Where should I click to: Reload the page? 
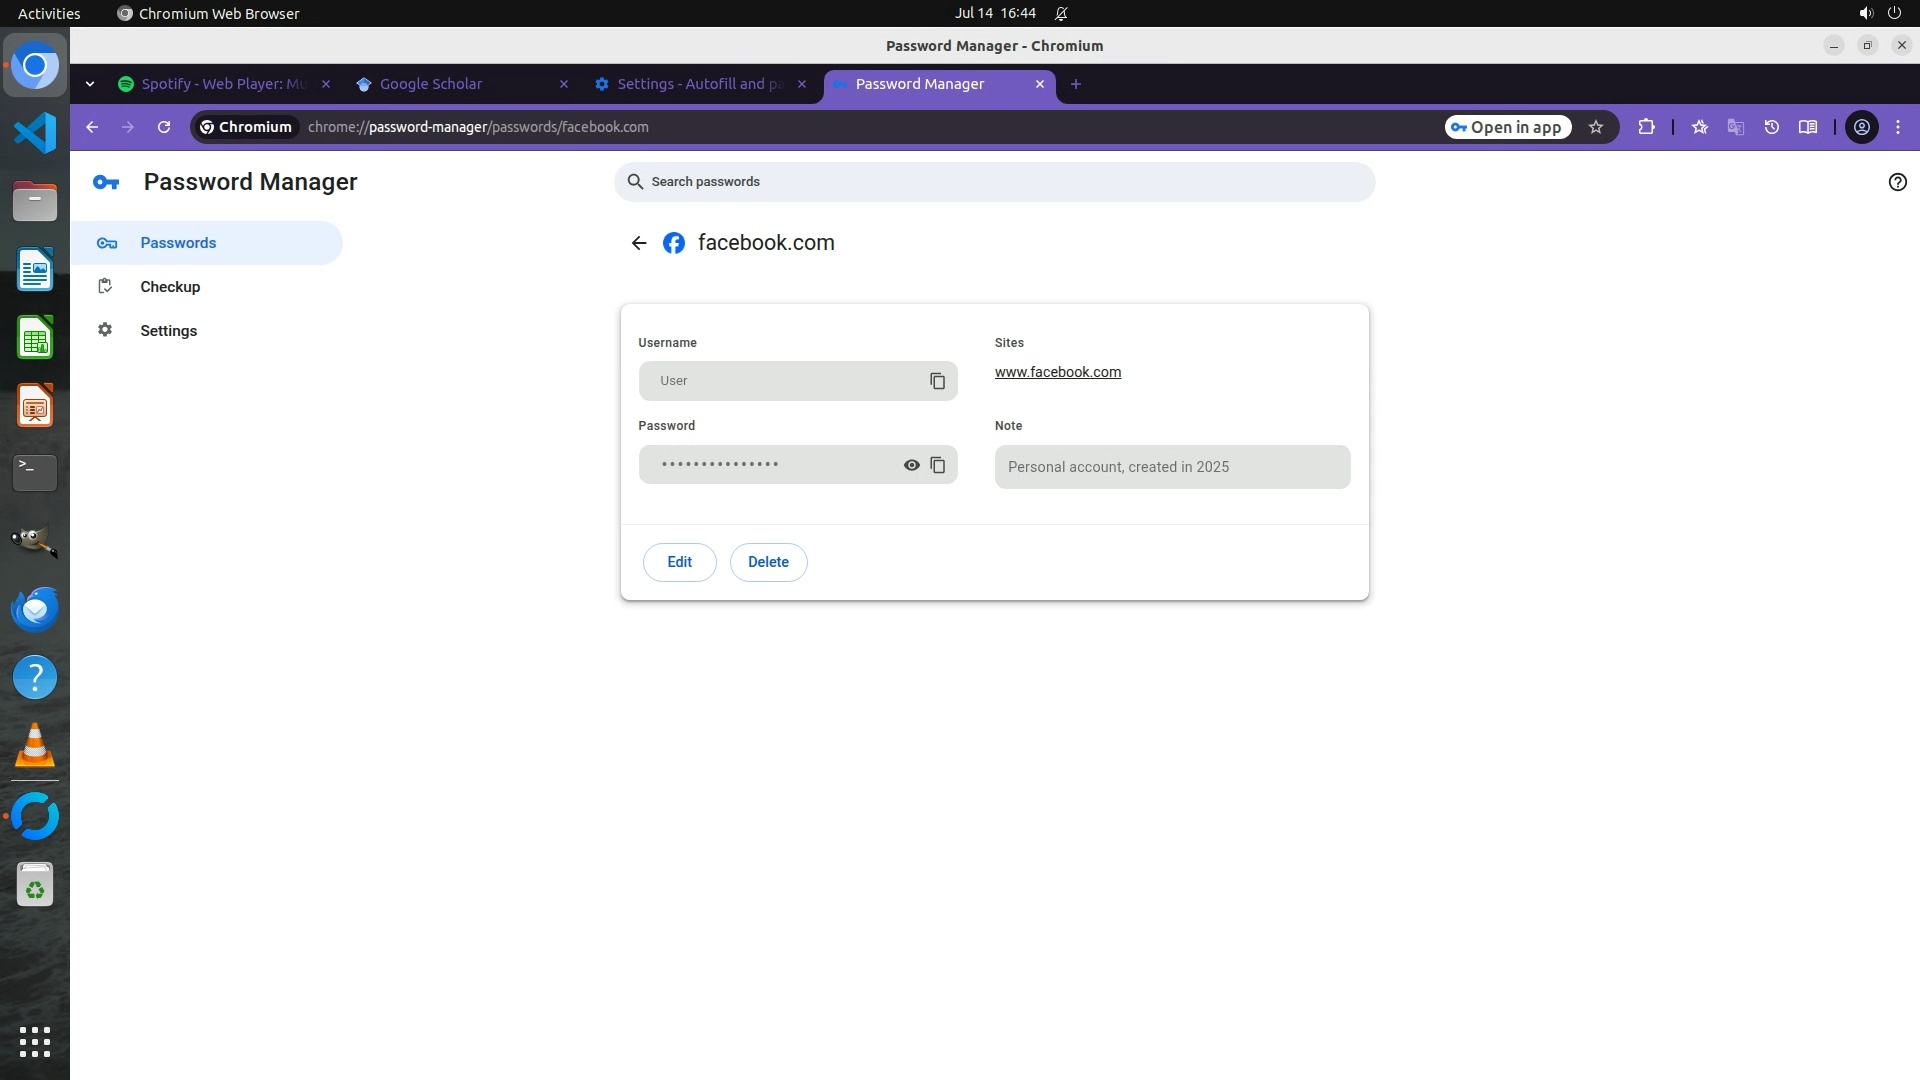click(x=164, y=127)
